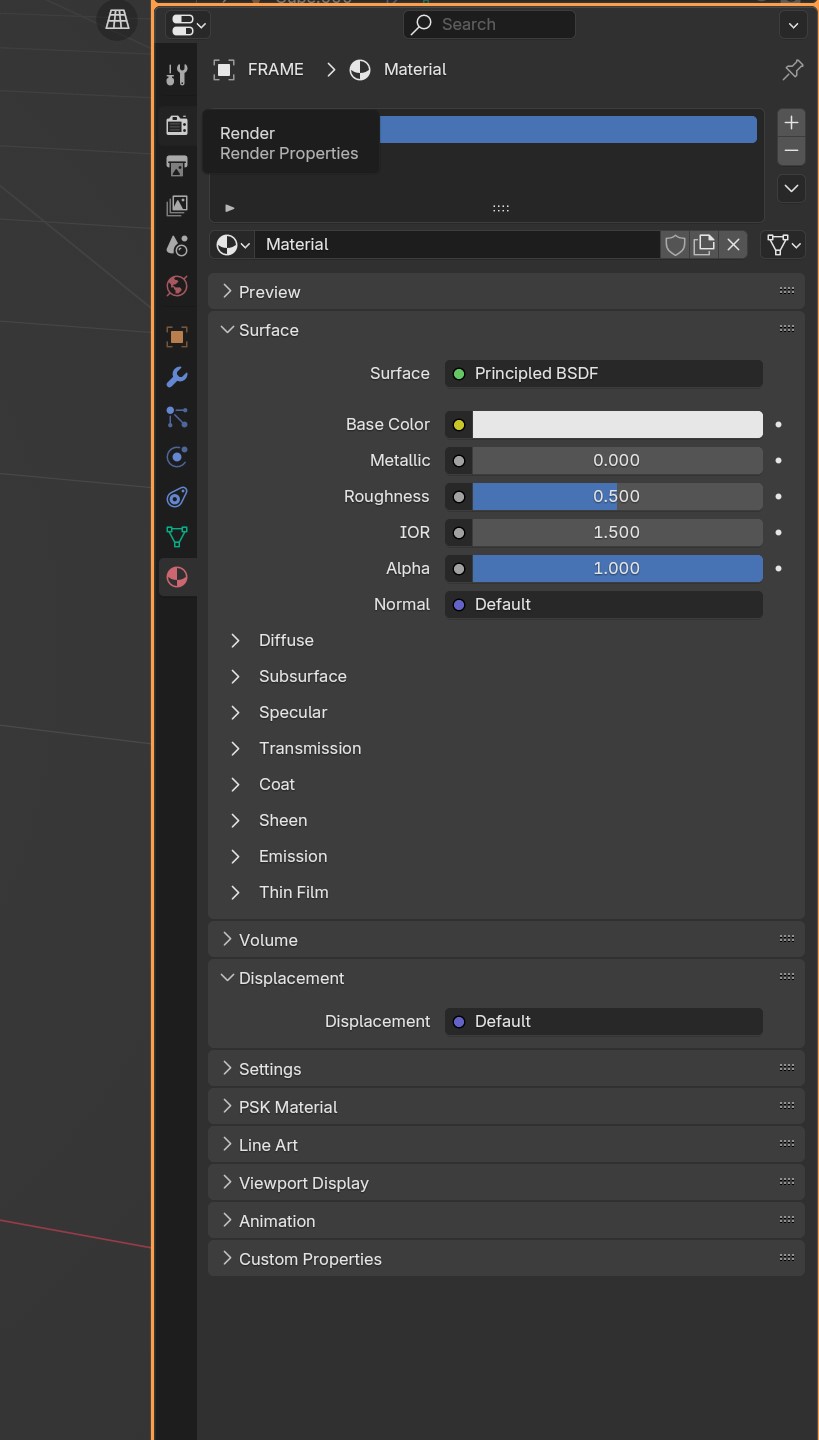Open the Tool properties tab
819x1440 pixels.
coord(177,74)
